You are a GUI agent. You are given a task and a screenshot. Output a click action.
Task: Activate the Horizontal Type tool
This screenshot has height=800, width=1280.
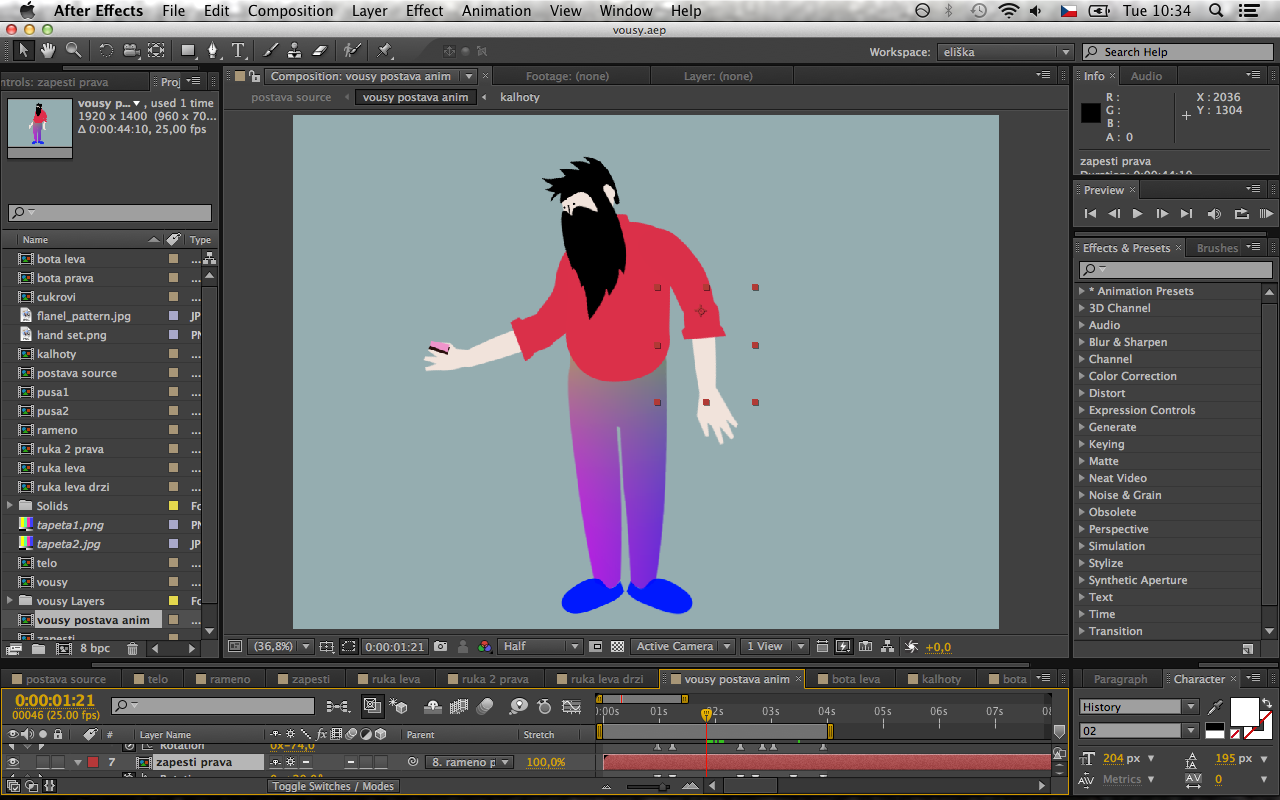pos(238,50)
